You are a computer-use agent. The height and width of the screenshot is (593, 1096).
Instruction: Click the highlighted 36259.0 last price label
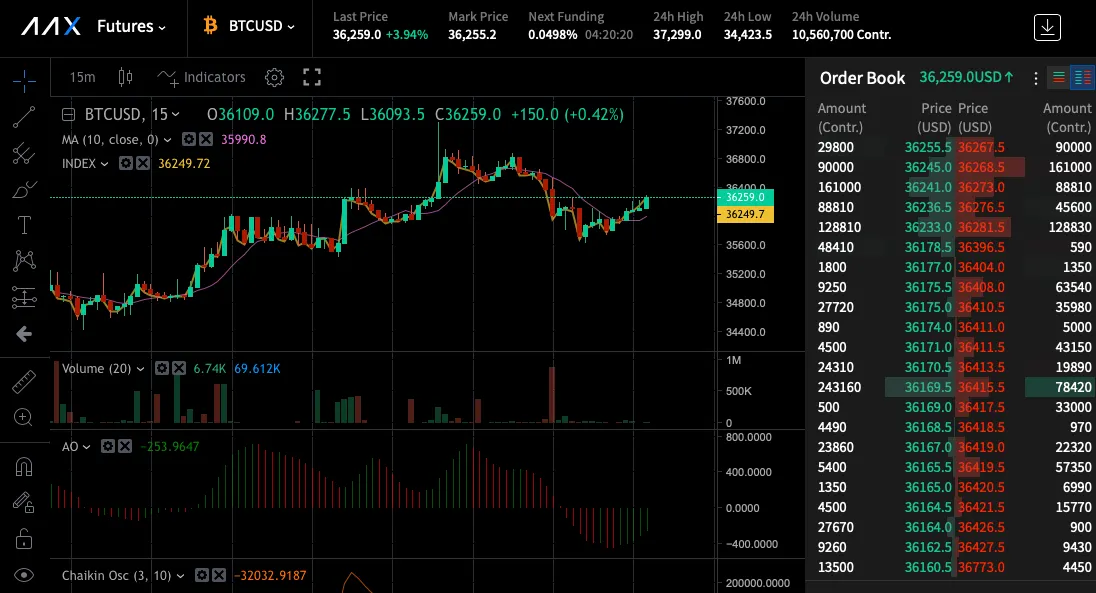(x=744, y=199)
